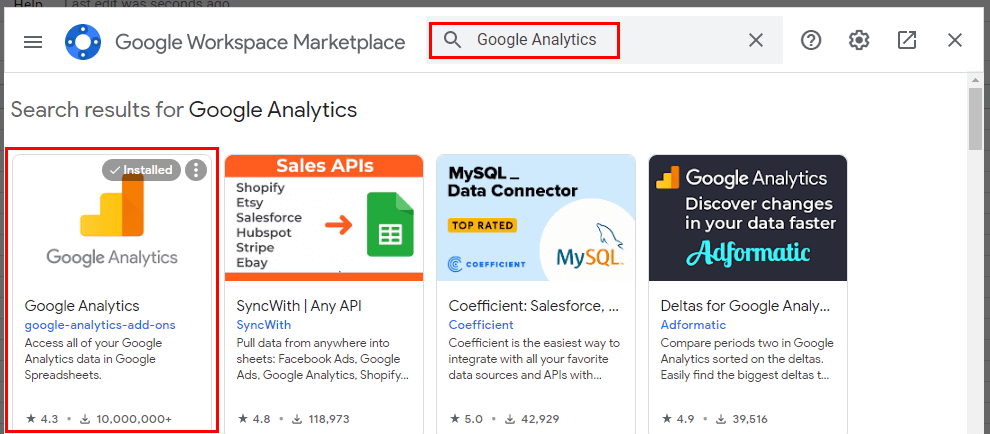Close the Marketplace dialog
990x434 pixels.
point(955,40)
